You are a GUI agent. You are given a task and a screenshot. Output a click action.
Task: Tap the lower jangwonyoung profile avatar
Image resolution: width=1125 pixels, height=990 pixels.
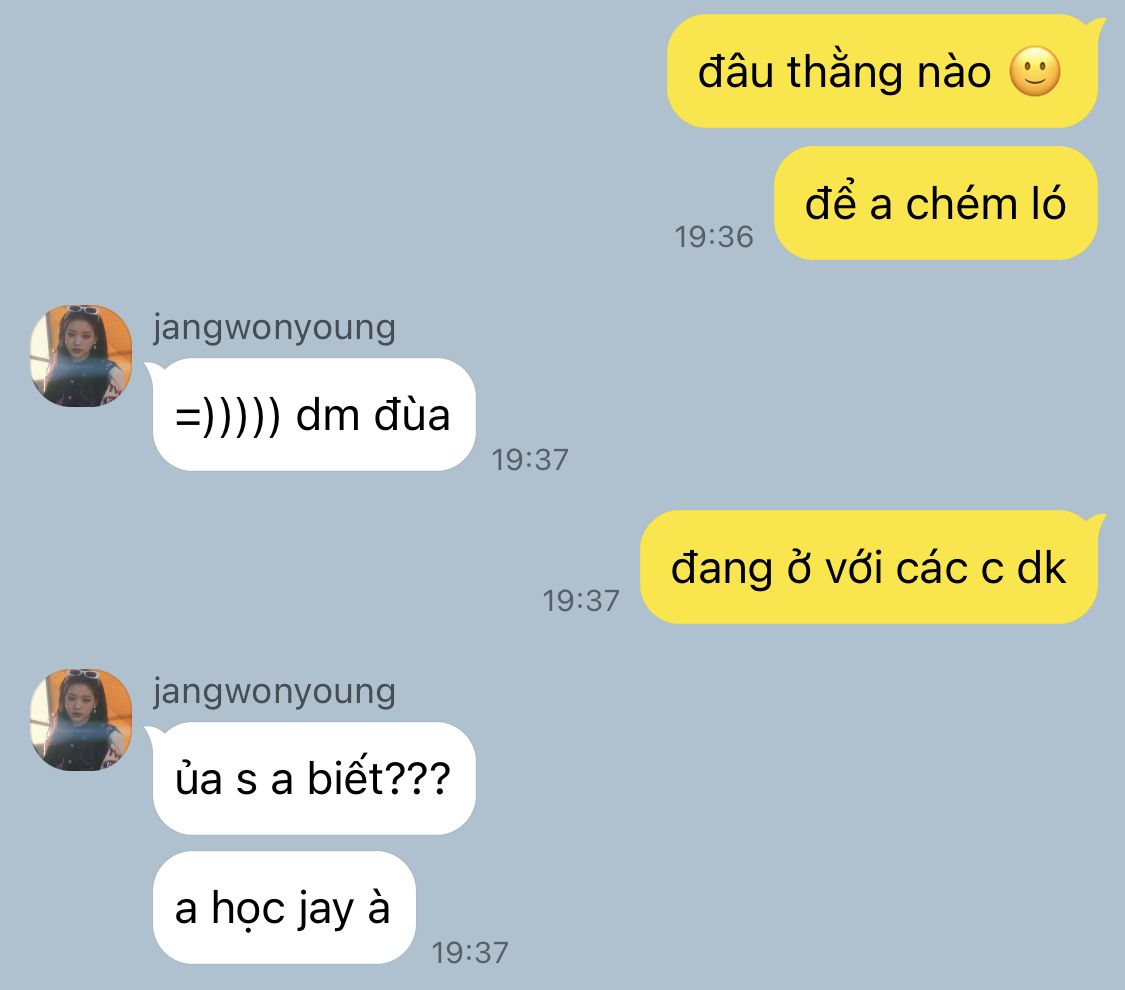click(x=81, y=720)
